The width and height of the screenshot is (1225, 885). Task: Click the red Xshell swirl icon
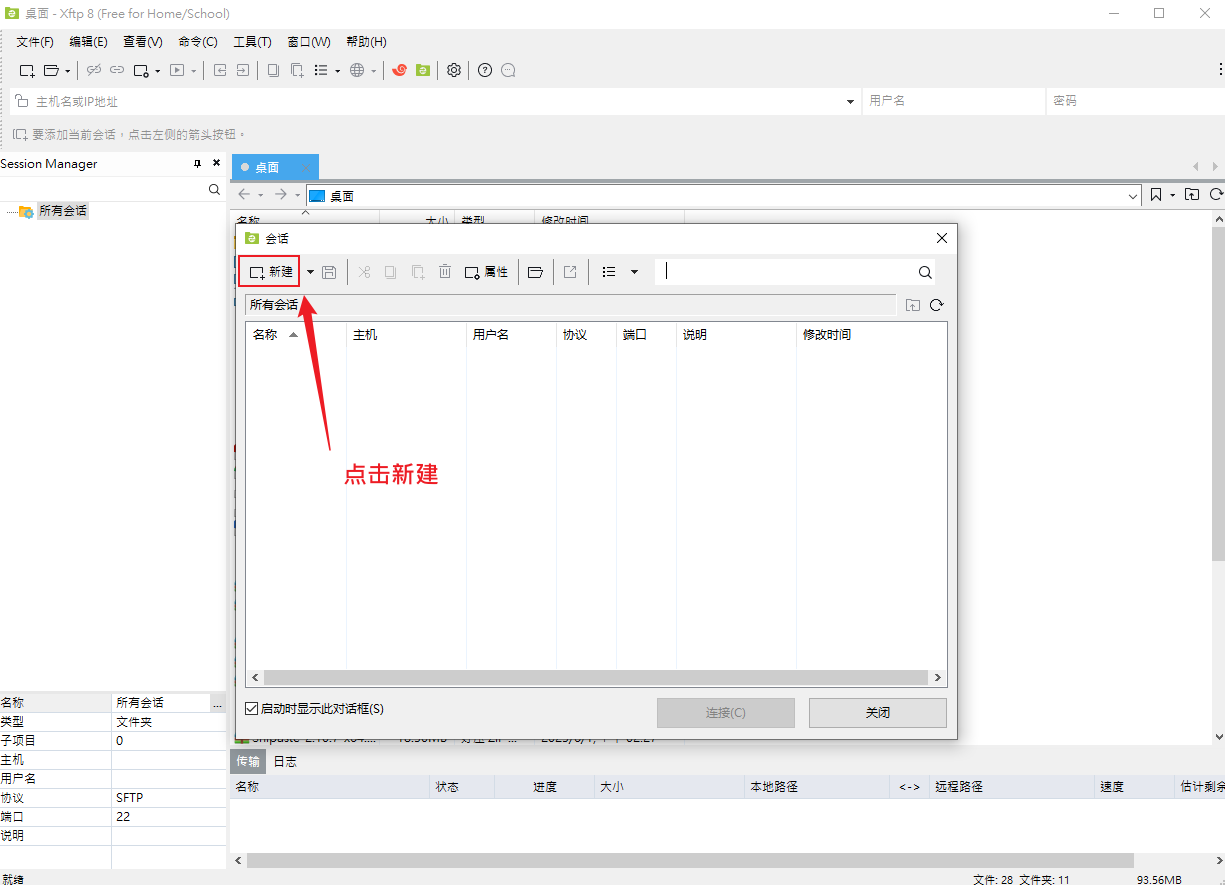pos(399,70)
